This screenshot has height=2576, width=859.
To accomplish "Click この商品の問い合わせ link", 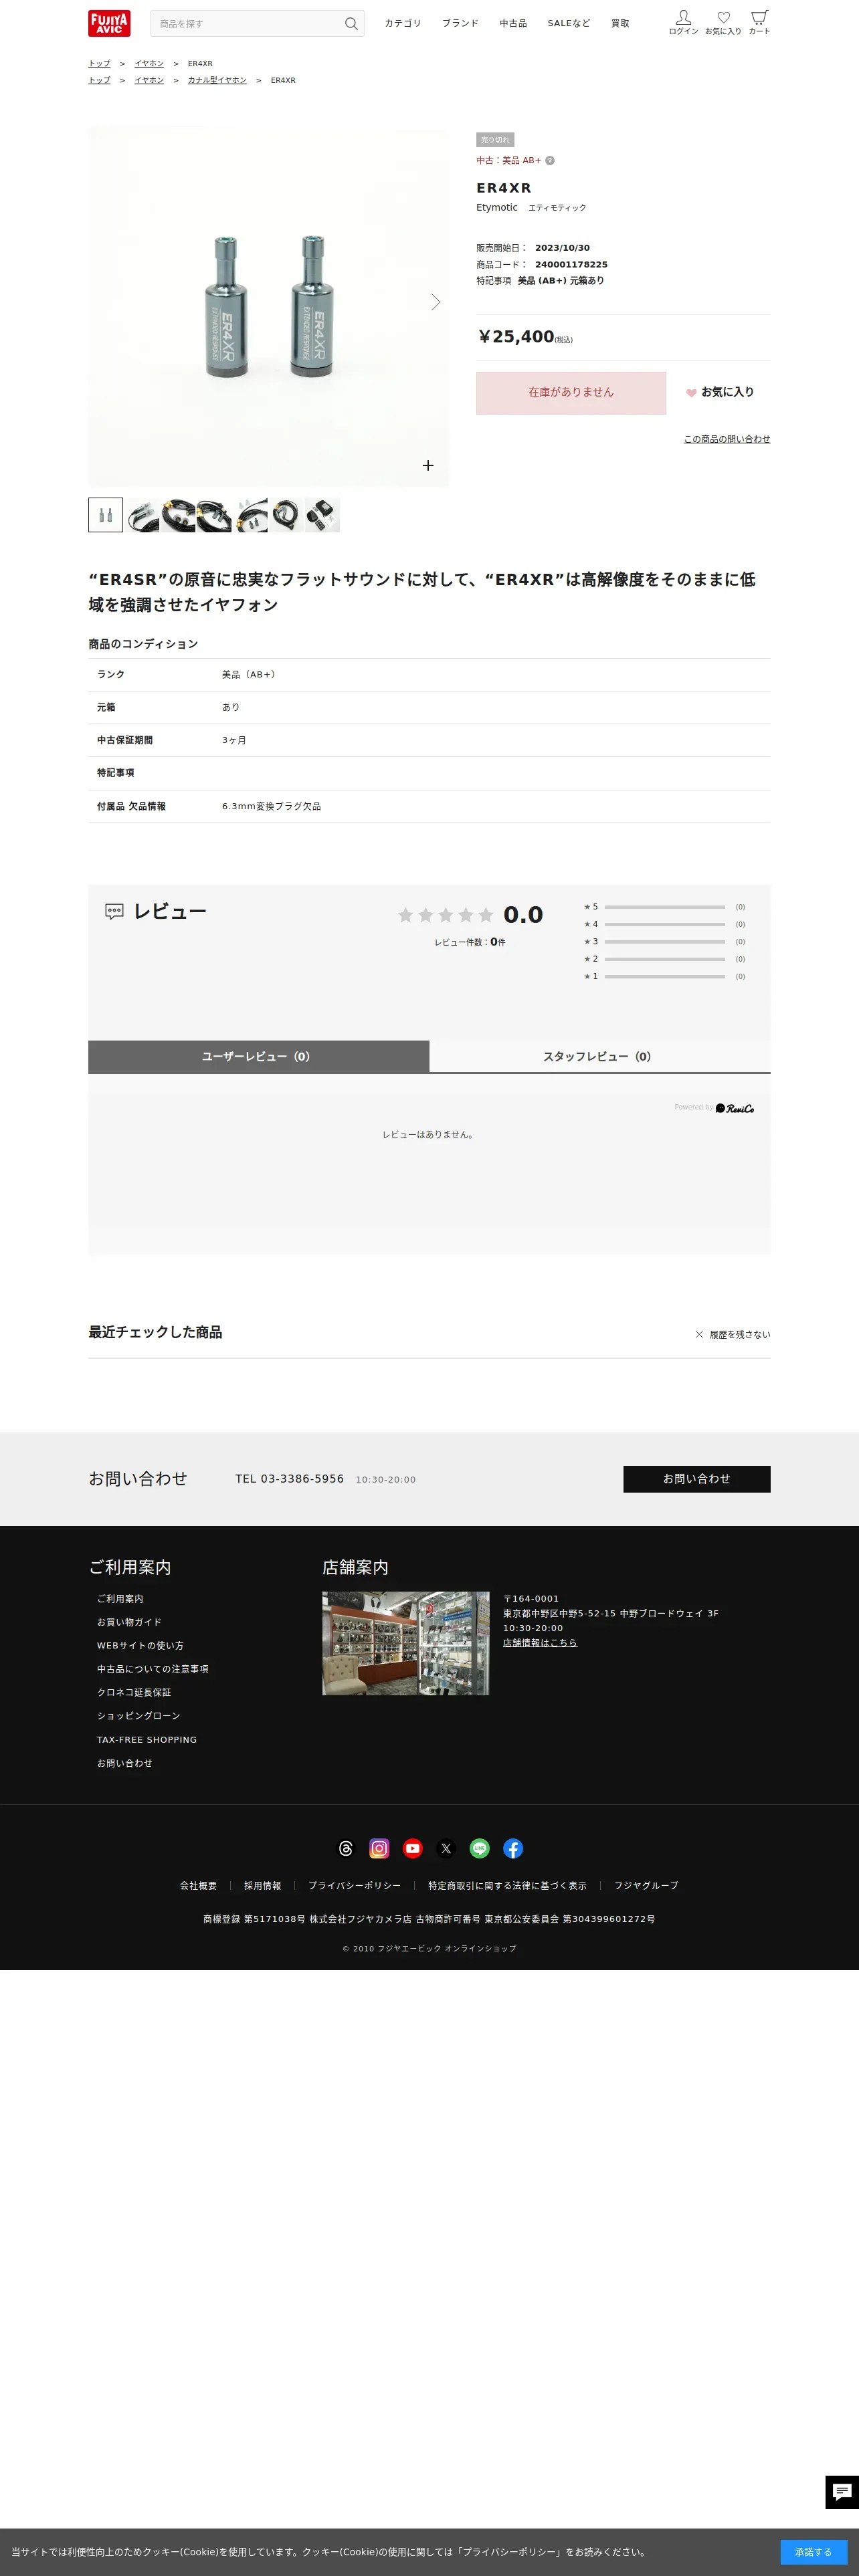I will click(727, 439).
